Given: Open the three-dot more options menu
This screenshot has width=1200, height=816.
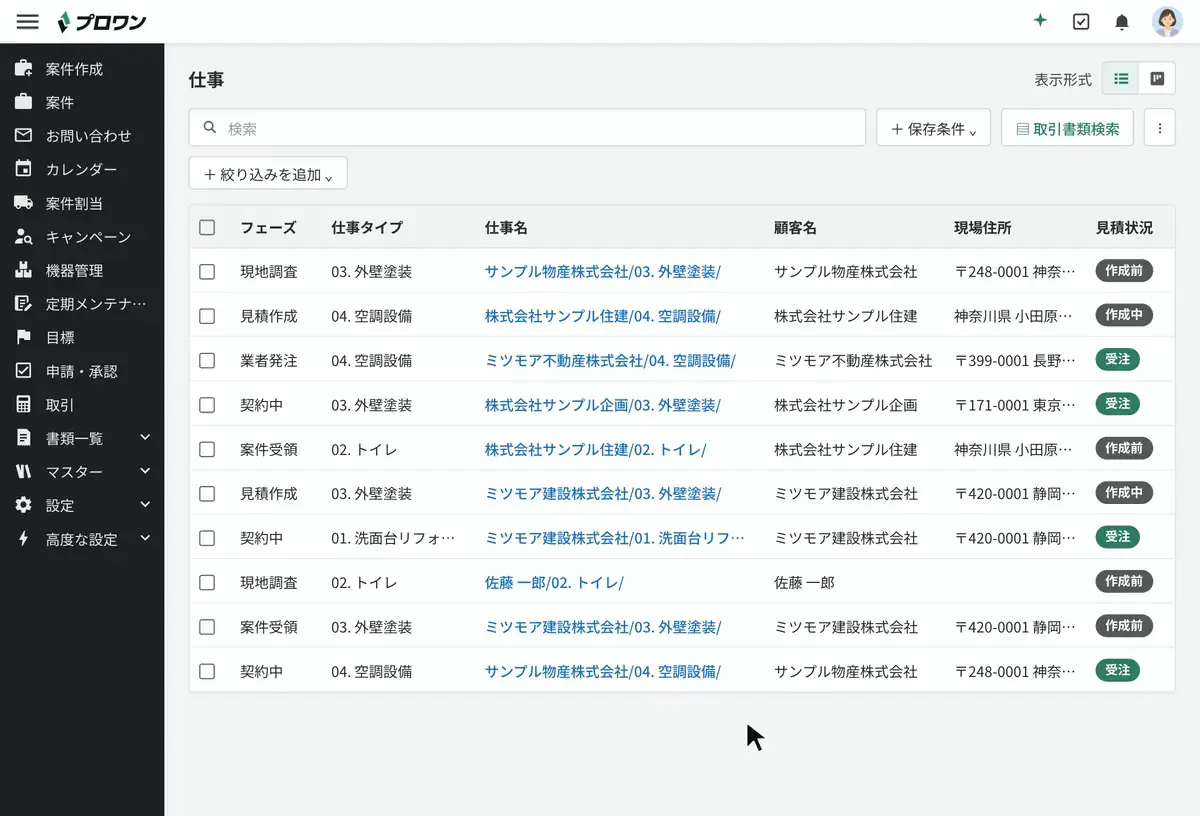Looking at the screenshot, I should [x=1160, y=128].
